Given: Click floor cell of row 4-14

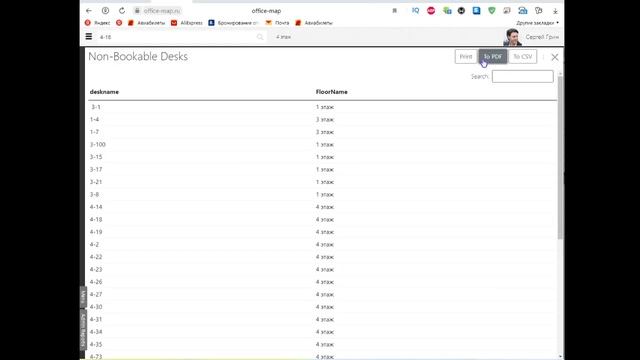Looking at the screenshot, I should click(324, 207).
